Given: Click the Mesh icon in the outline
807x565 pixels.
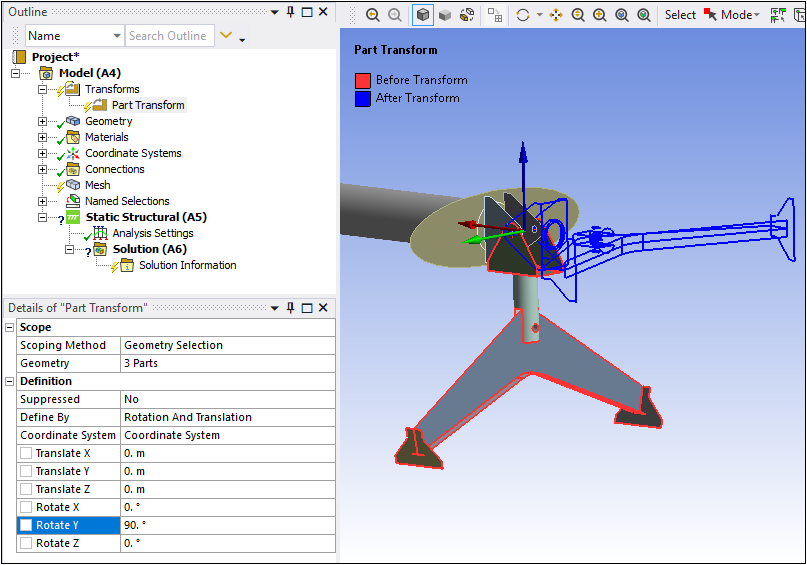Looking at the screenshot, I should [73, 184].
